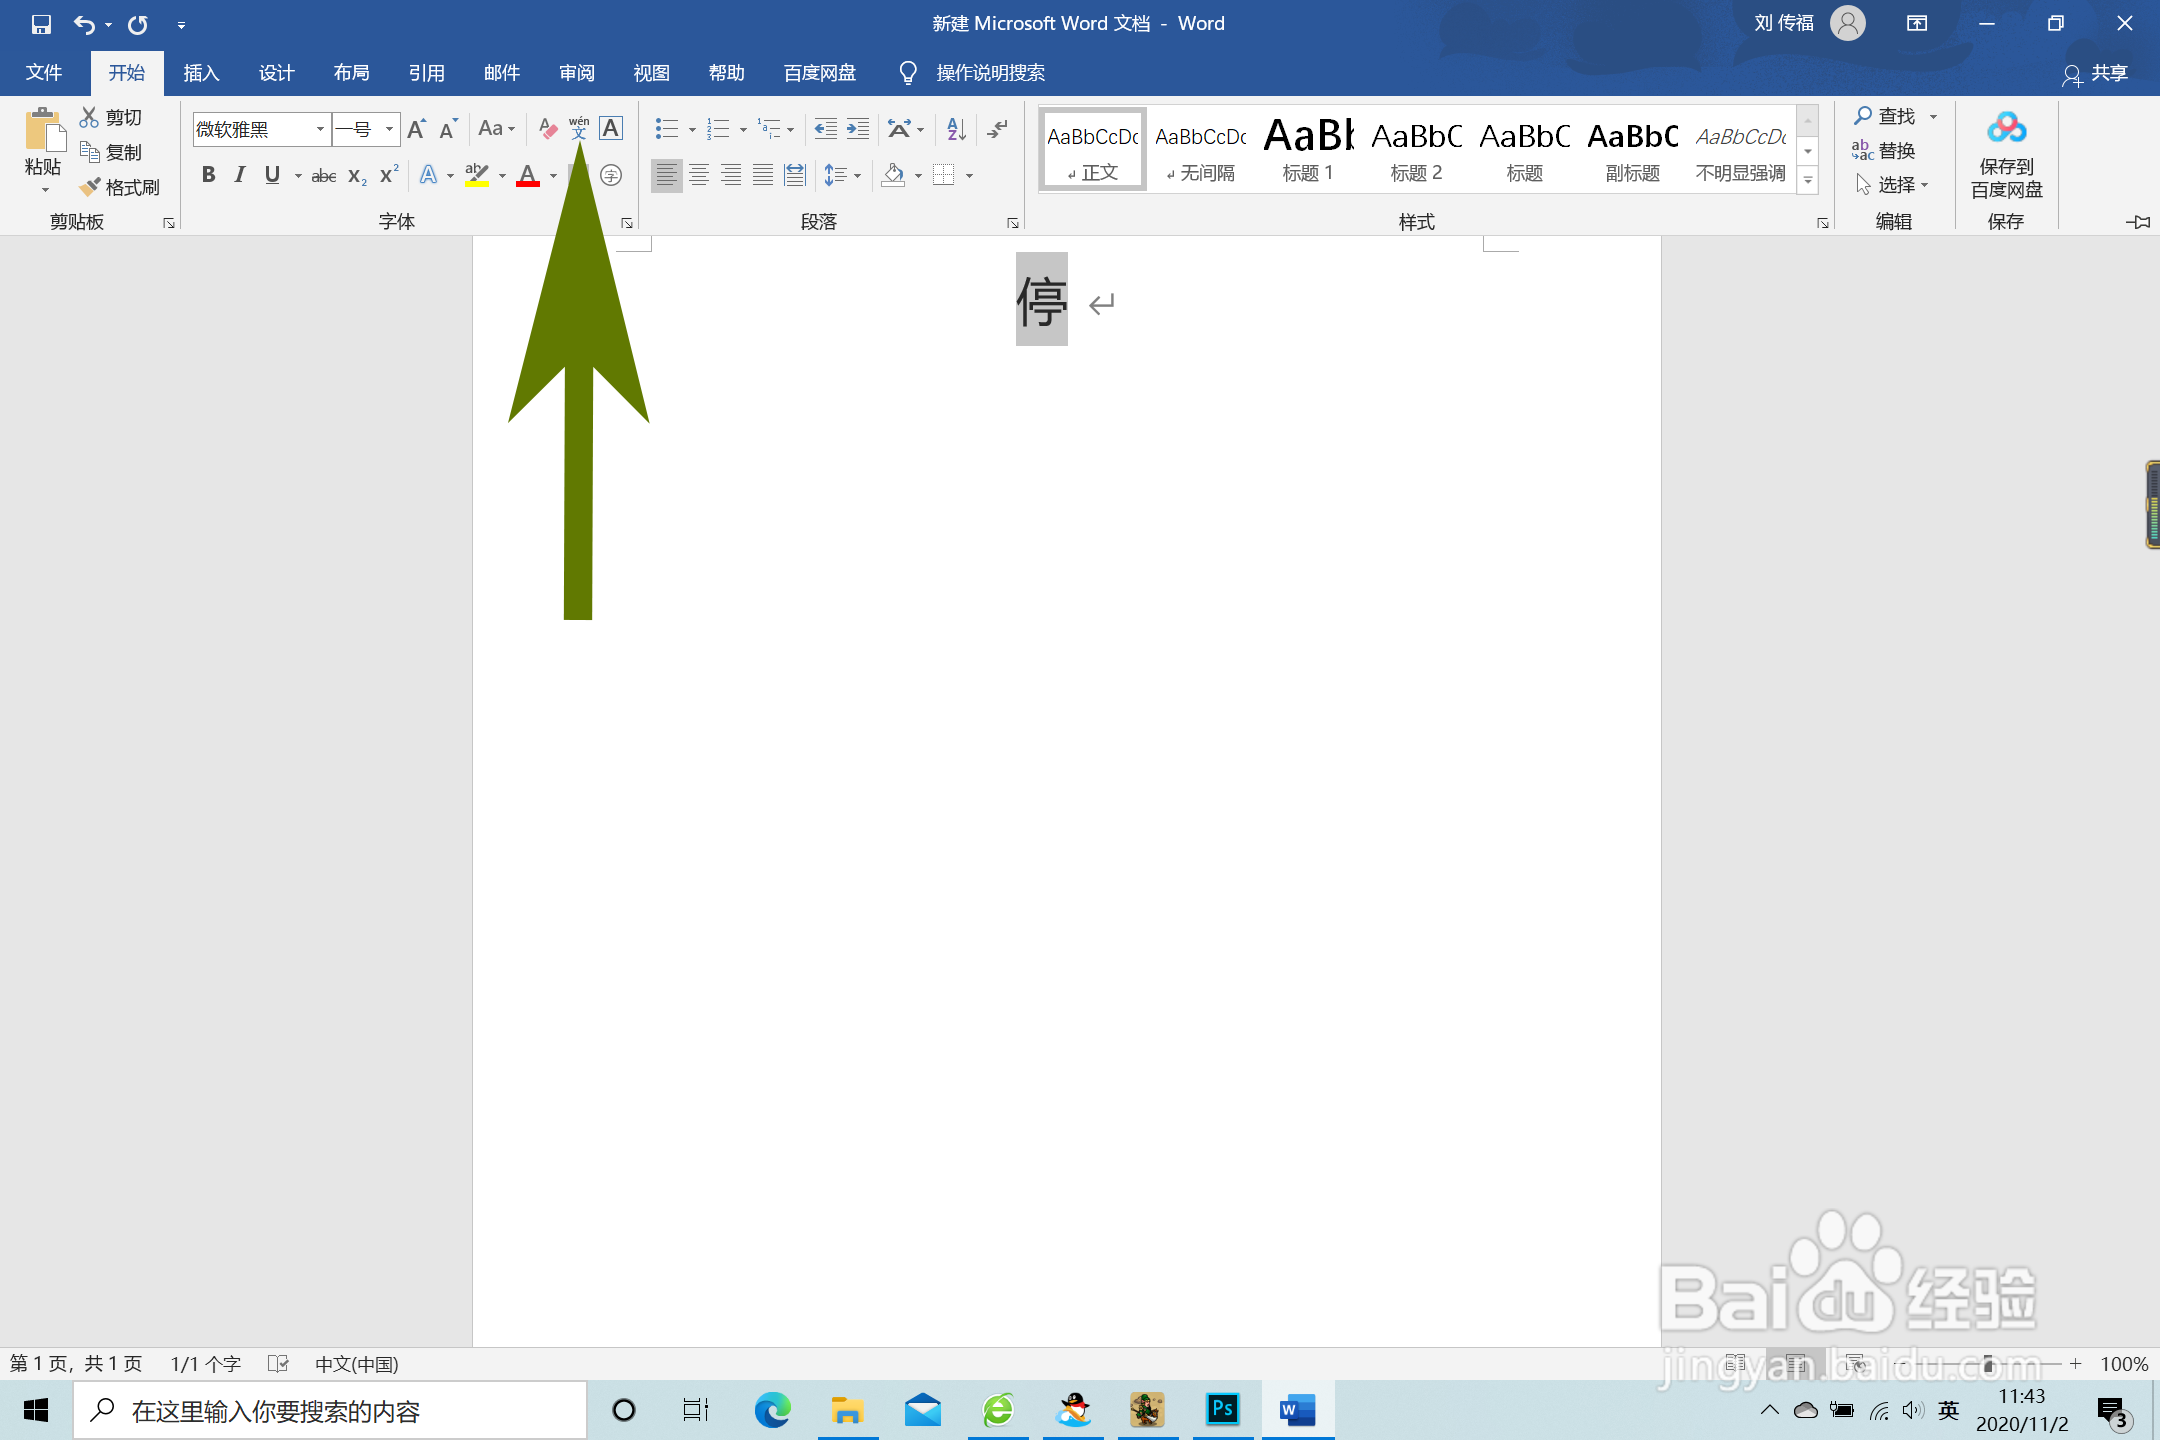Toggle Italic formatting

click(240, 176)
